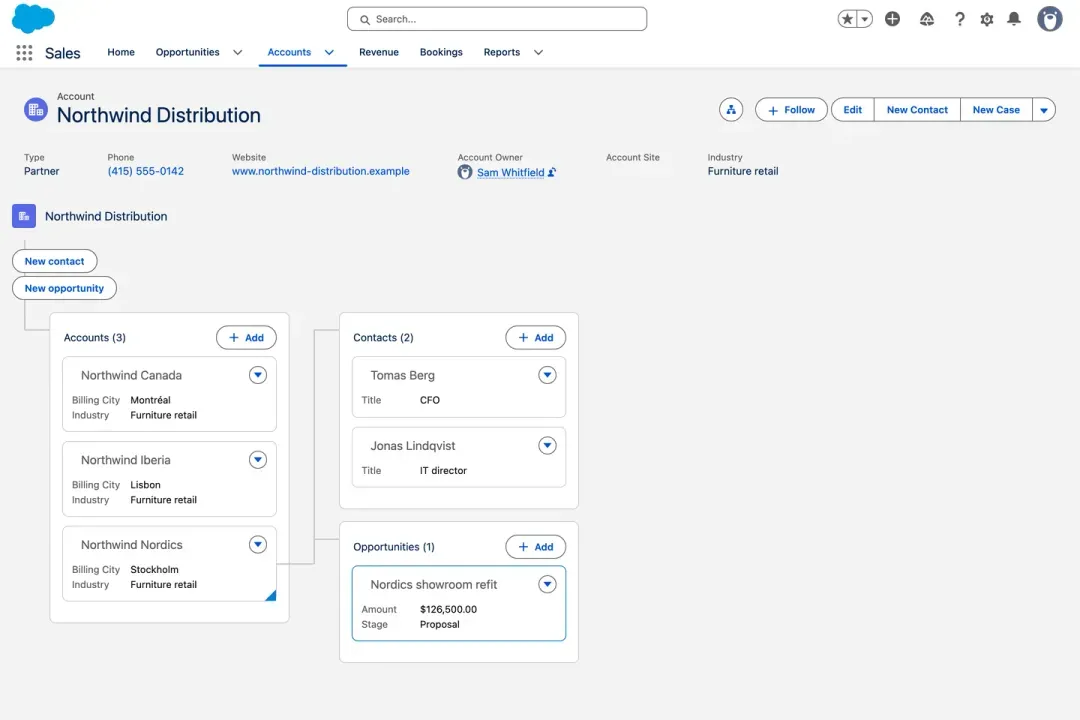
Task: Open Sam Whitfield owner link
Action: (x=510, y=172)
